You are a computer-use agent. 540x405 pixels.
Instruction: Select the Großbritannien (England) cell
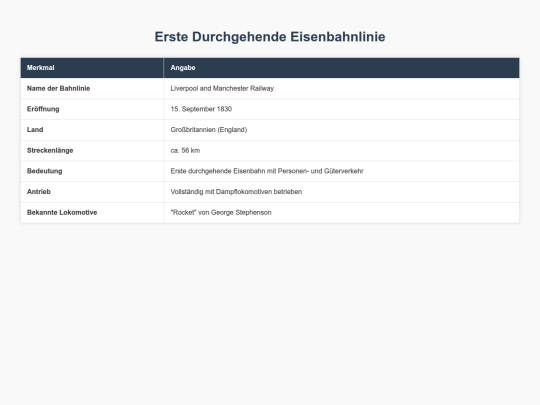coord(341,130)
